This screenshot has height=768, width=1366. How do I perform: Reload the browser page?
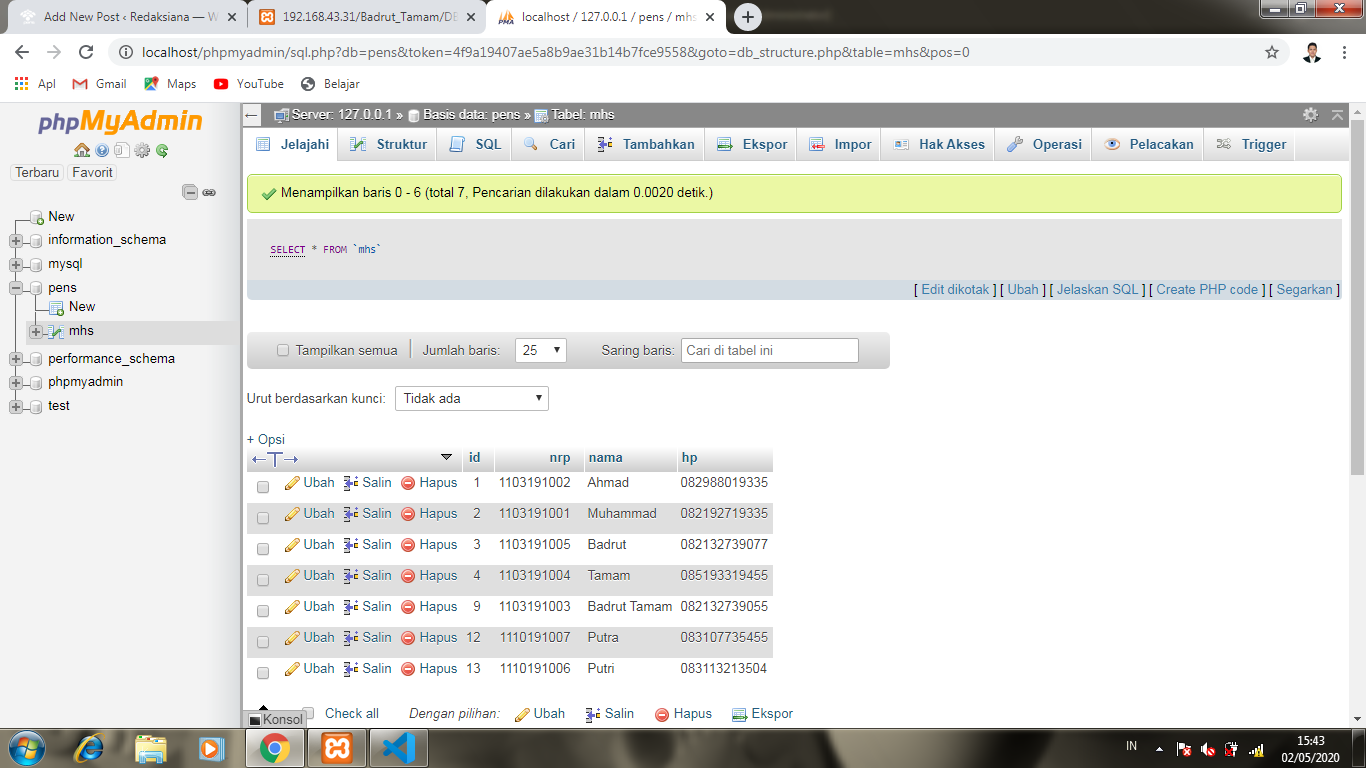tap(86, 52)
